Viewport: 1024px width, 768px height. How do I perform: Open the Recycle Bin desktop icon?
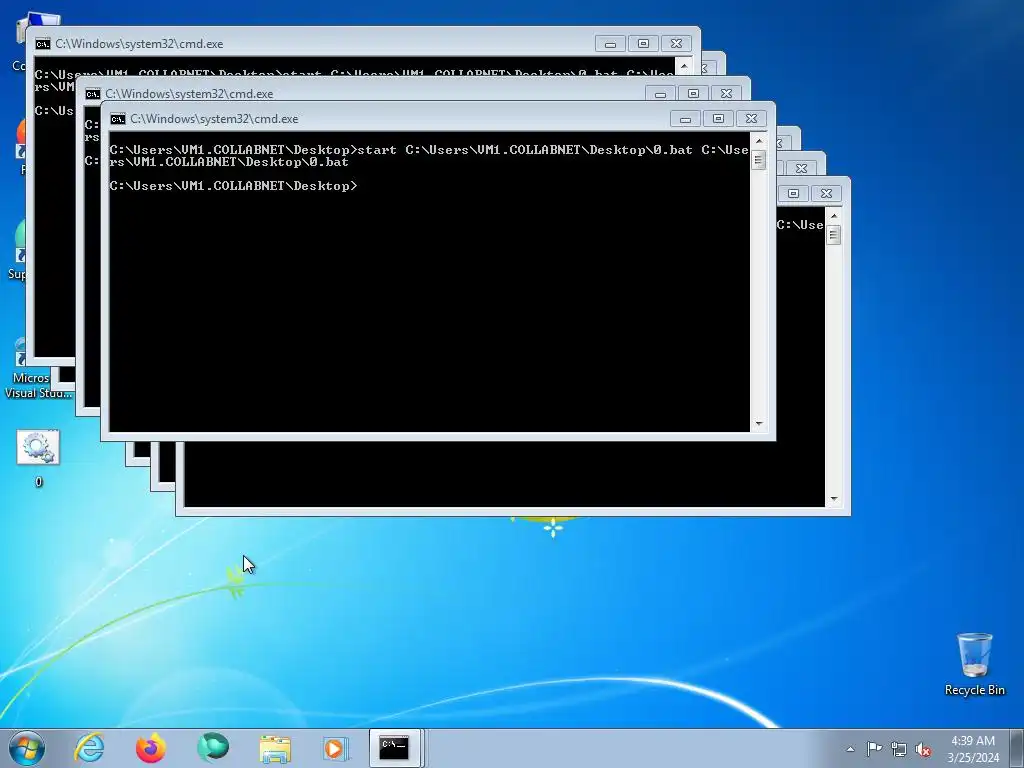974,664
